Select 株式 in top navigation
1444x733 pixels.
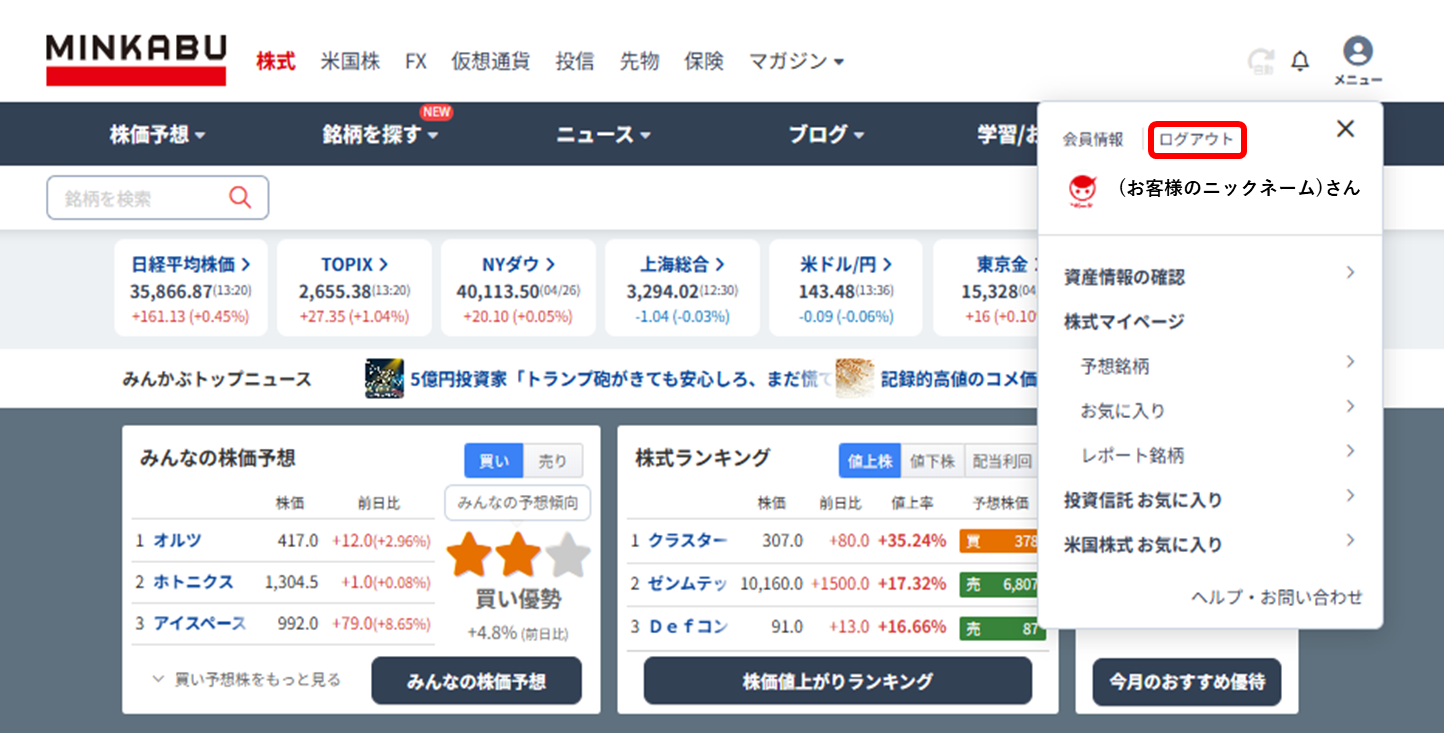(276, 61)
